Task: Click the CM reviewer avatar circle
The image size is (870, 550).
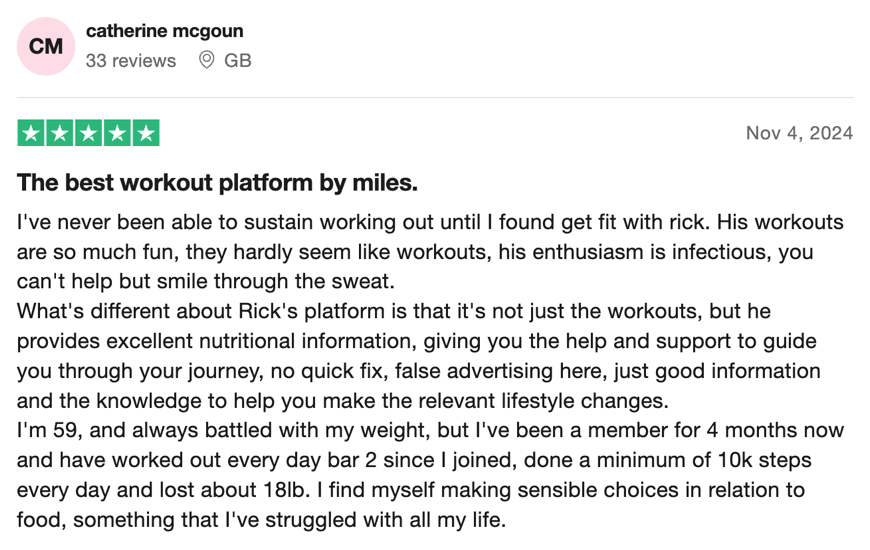Action: (x=46, y=46)
